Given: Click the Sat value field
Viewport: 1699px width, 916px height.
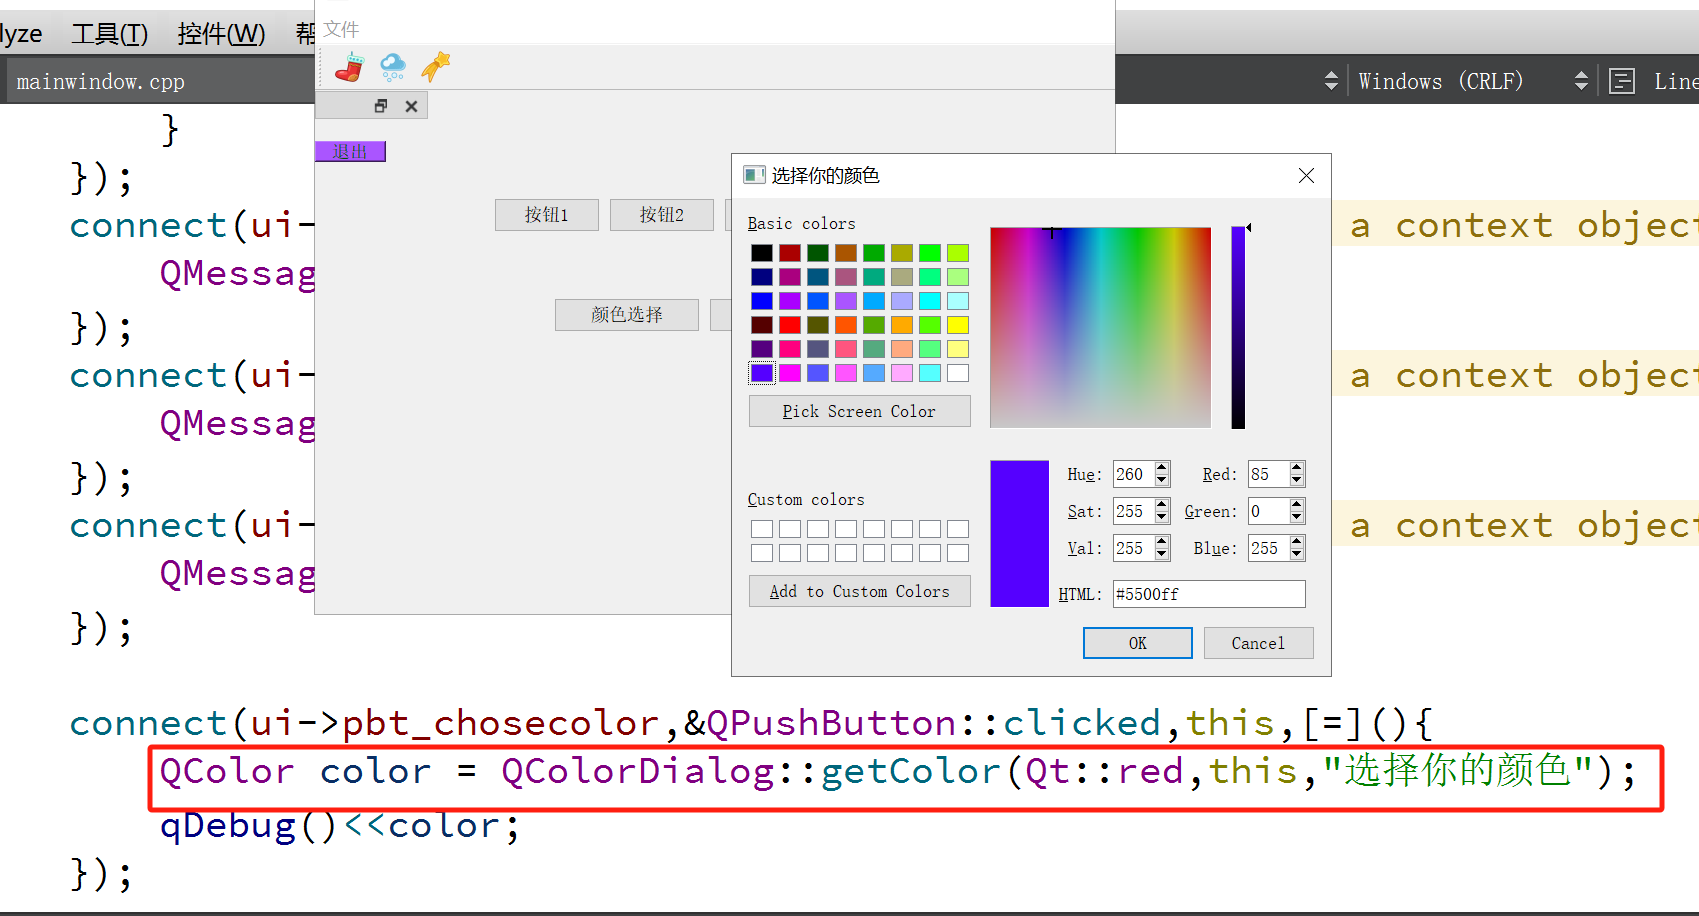Looking at the screenshot, I should (1133, 511).
